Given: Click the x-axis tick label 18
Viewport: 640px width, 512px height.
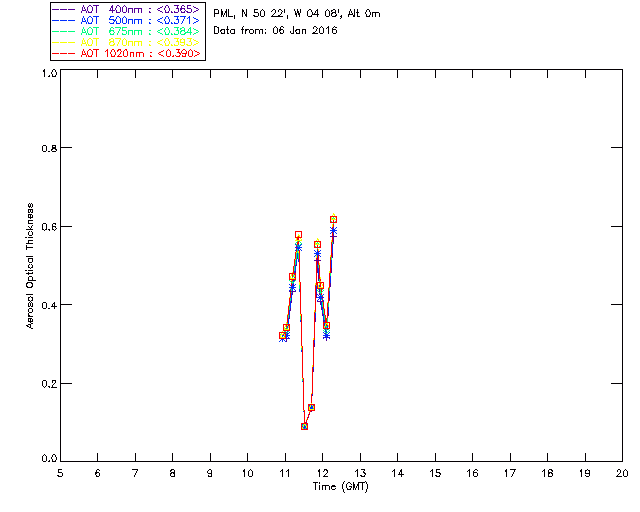Looking at the screenshot, I should pyautogui.click(x=547, y=473).
